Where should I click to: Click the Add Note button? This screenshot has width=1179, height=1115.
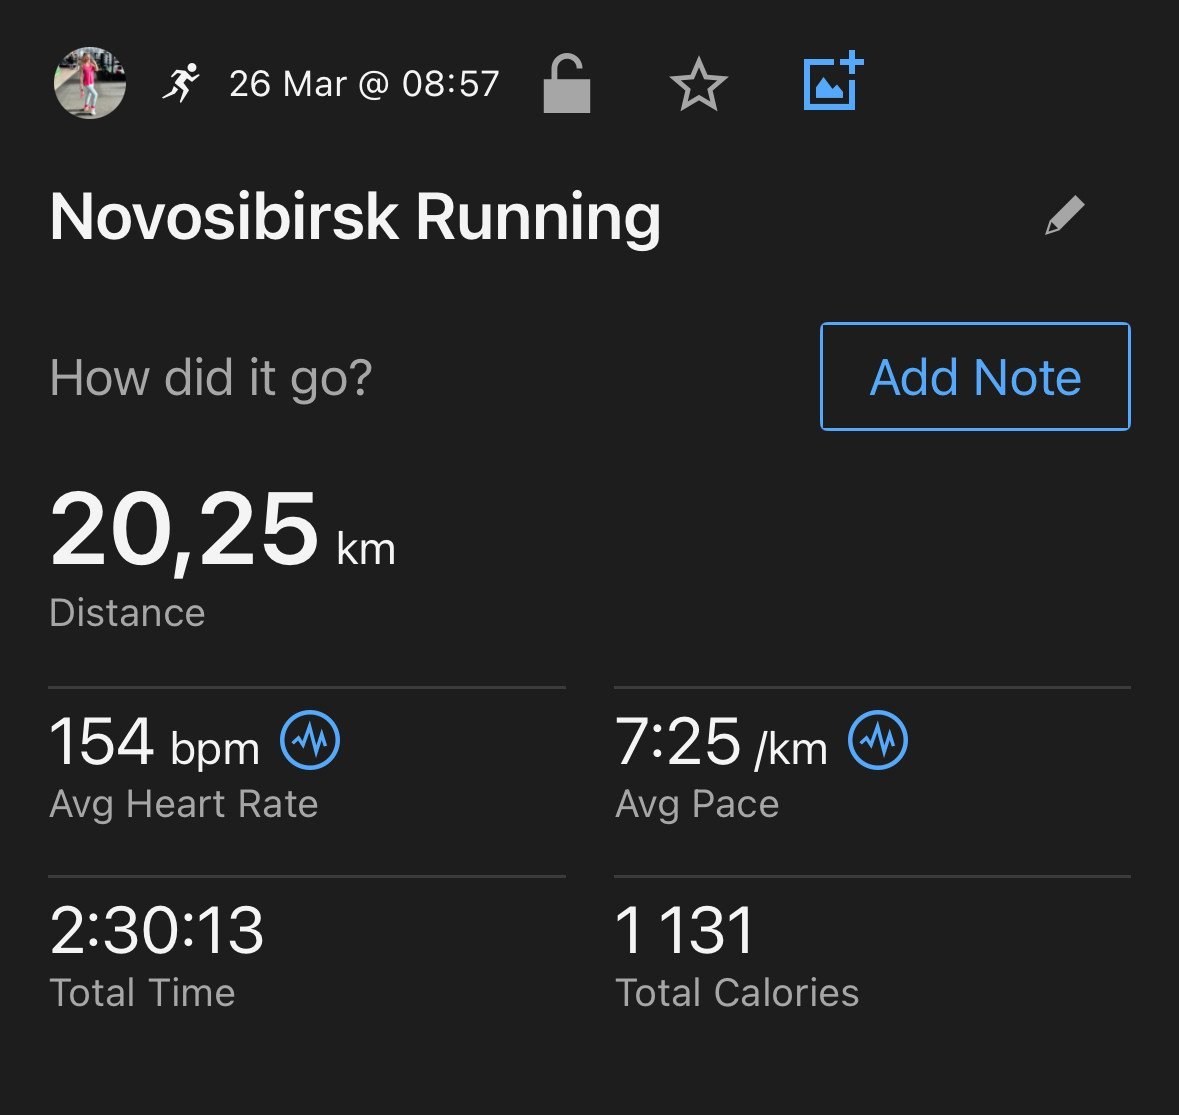tap(975, 377)
